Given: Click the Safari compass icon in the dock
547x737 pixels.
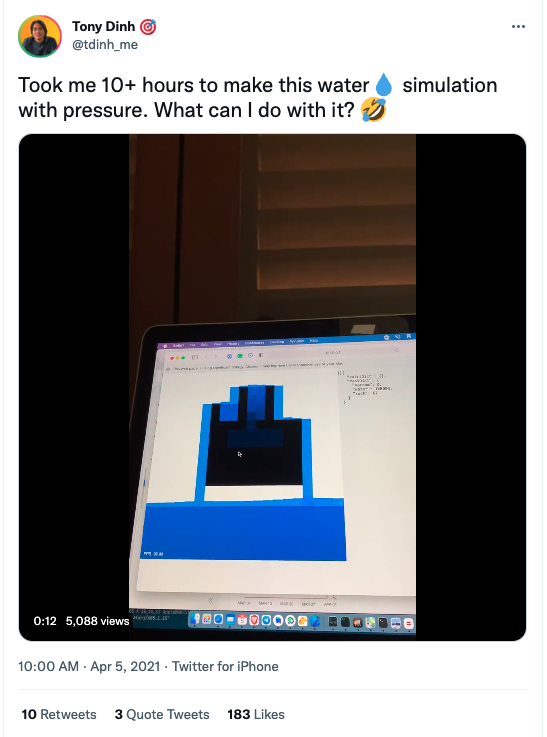Looking at the screenshot, I should (x=219, y=619).
